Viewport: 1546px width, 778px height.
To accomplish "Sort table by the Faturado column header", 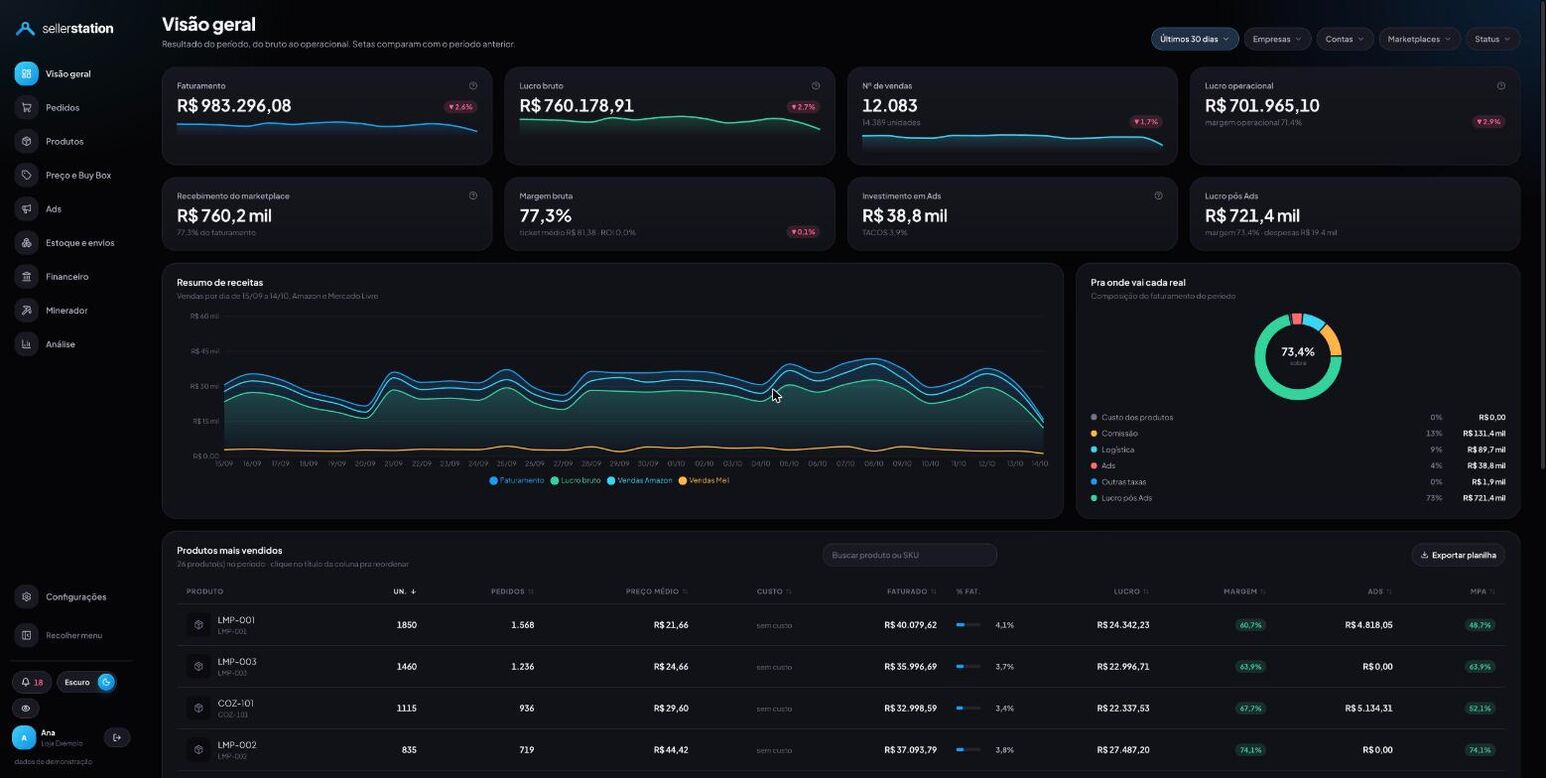I will tap(911, 592).
